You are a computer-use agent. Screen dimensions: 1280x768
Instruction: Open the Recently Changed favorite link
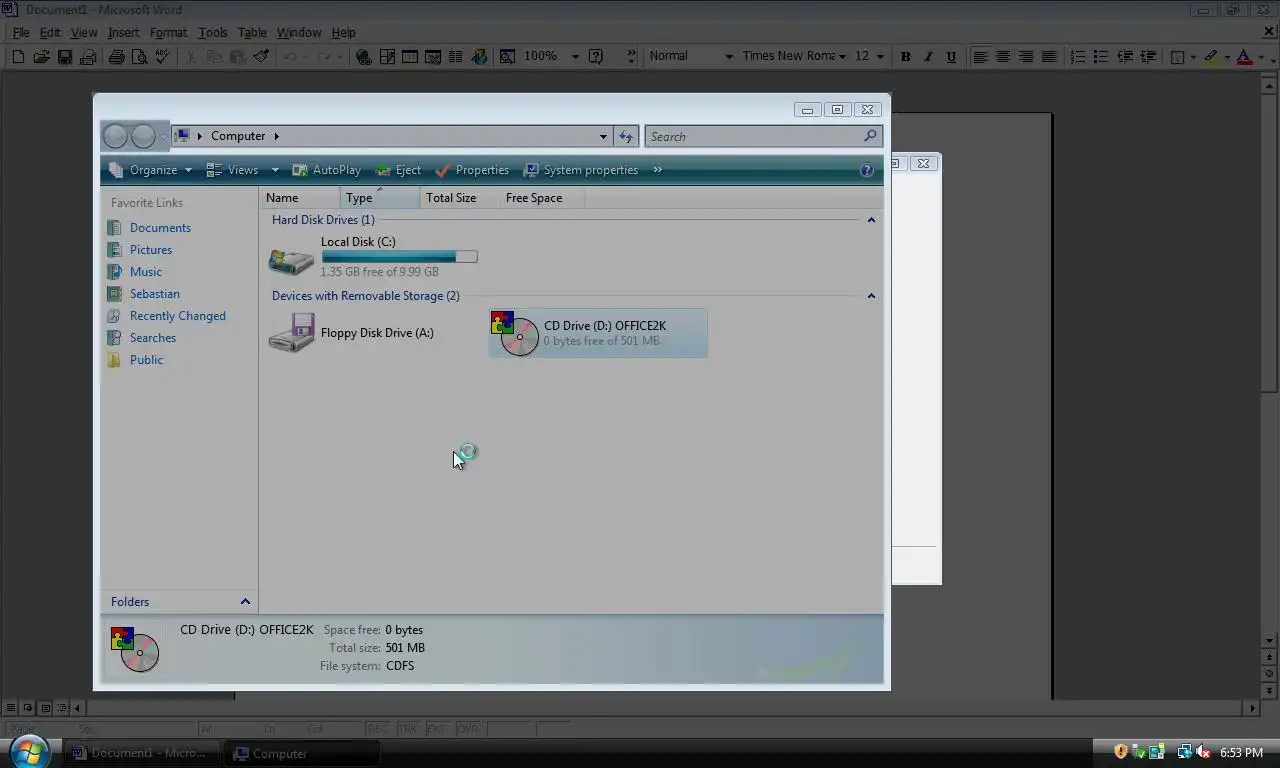177,316
